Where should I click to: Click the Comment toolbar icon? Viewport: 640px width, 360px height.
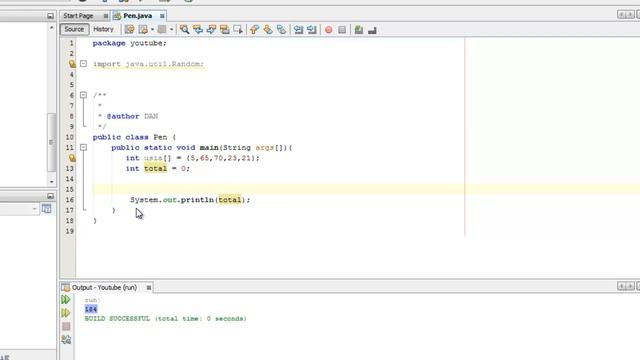[359, 29]
